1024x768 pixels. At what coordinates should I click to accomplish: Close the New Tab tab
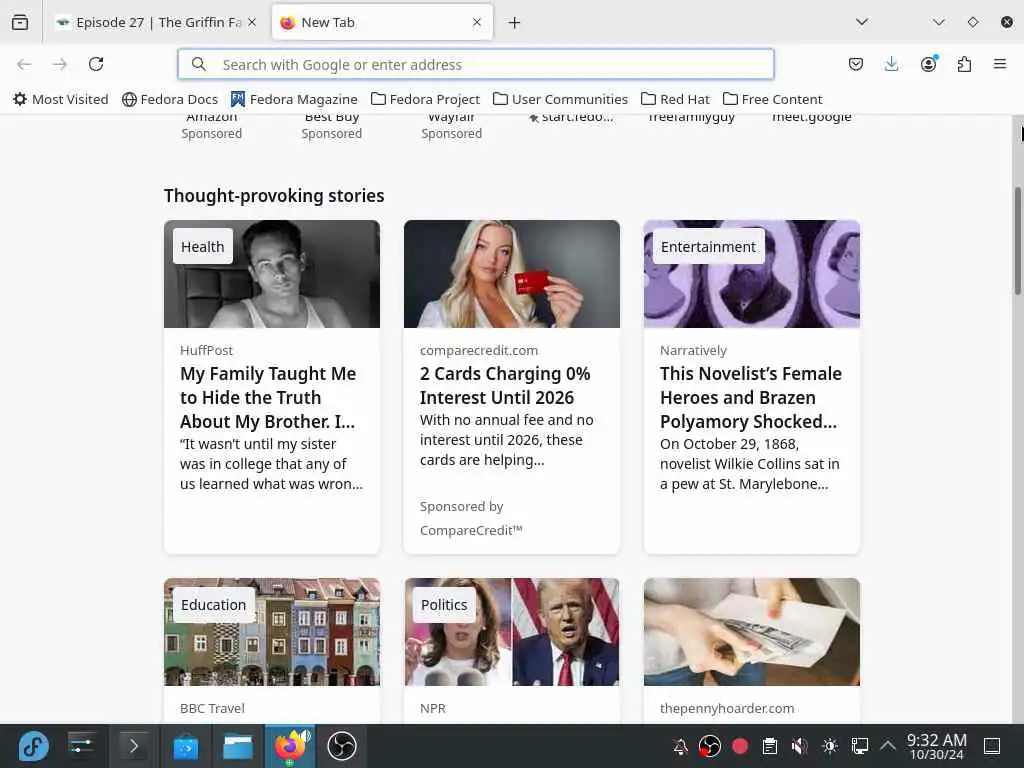click(x=477, y=22)
